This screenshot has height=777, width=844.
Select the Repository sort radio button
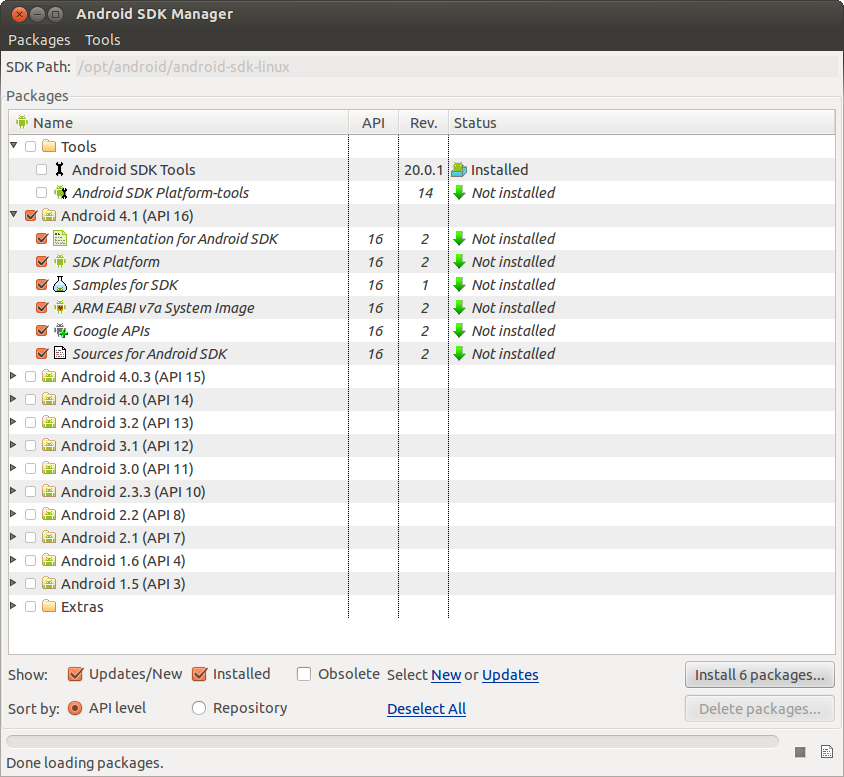click(199, 708)
